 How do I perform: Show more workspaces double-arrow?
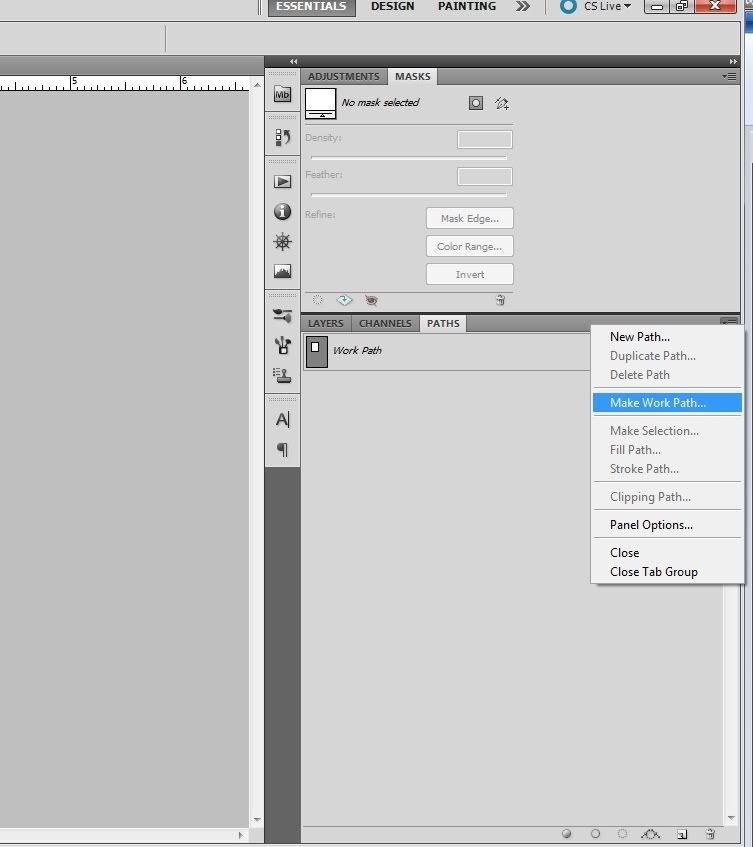tap(522, 6)
